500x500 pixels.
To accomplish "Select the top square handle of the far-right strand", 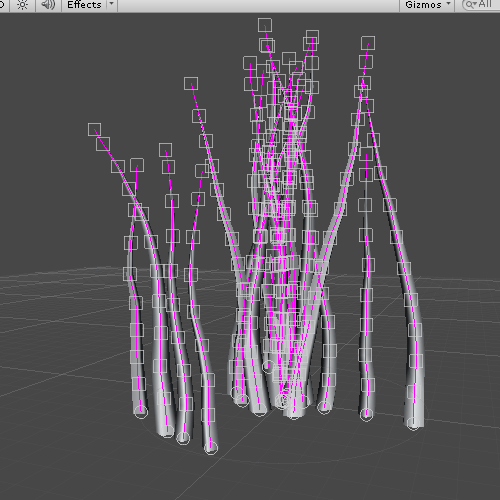I will [368, 43].
